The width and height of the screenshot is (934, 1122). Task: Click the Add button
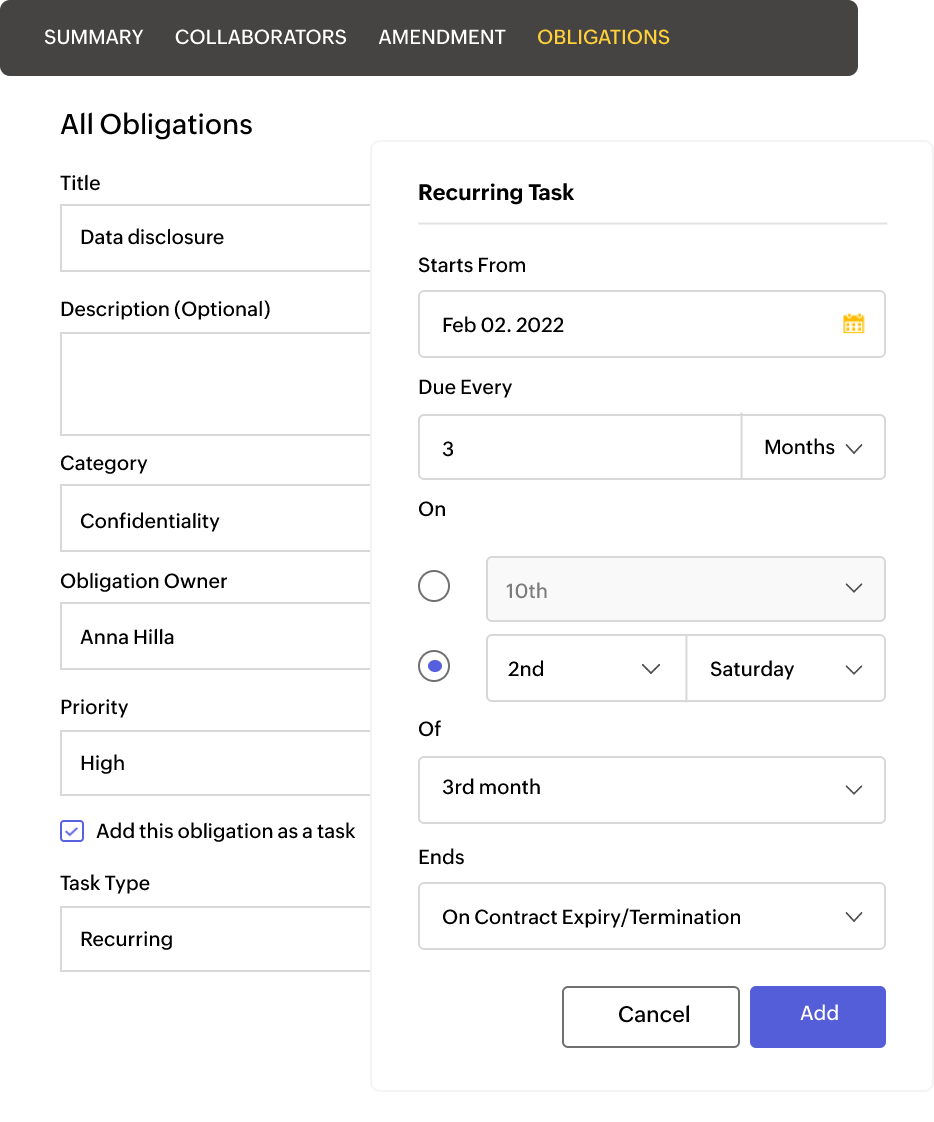coord(818,1016)
